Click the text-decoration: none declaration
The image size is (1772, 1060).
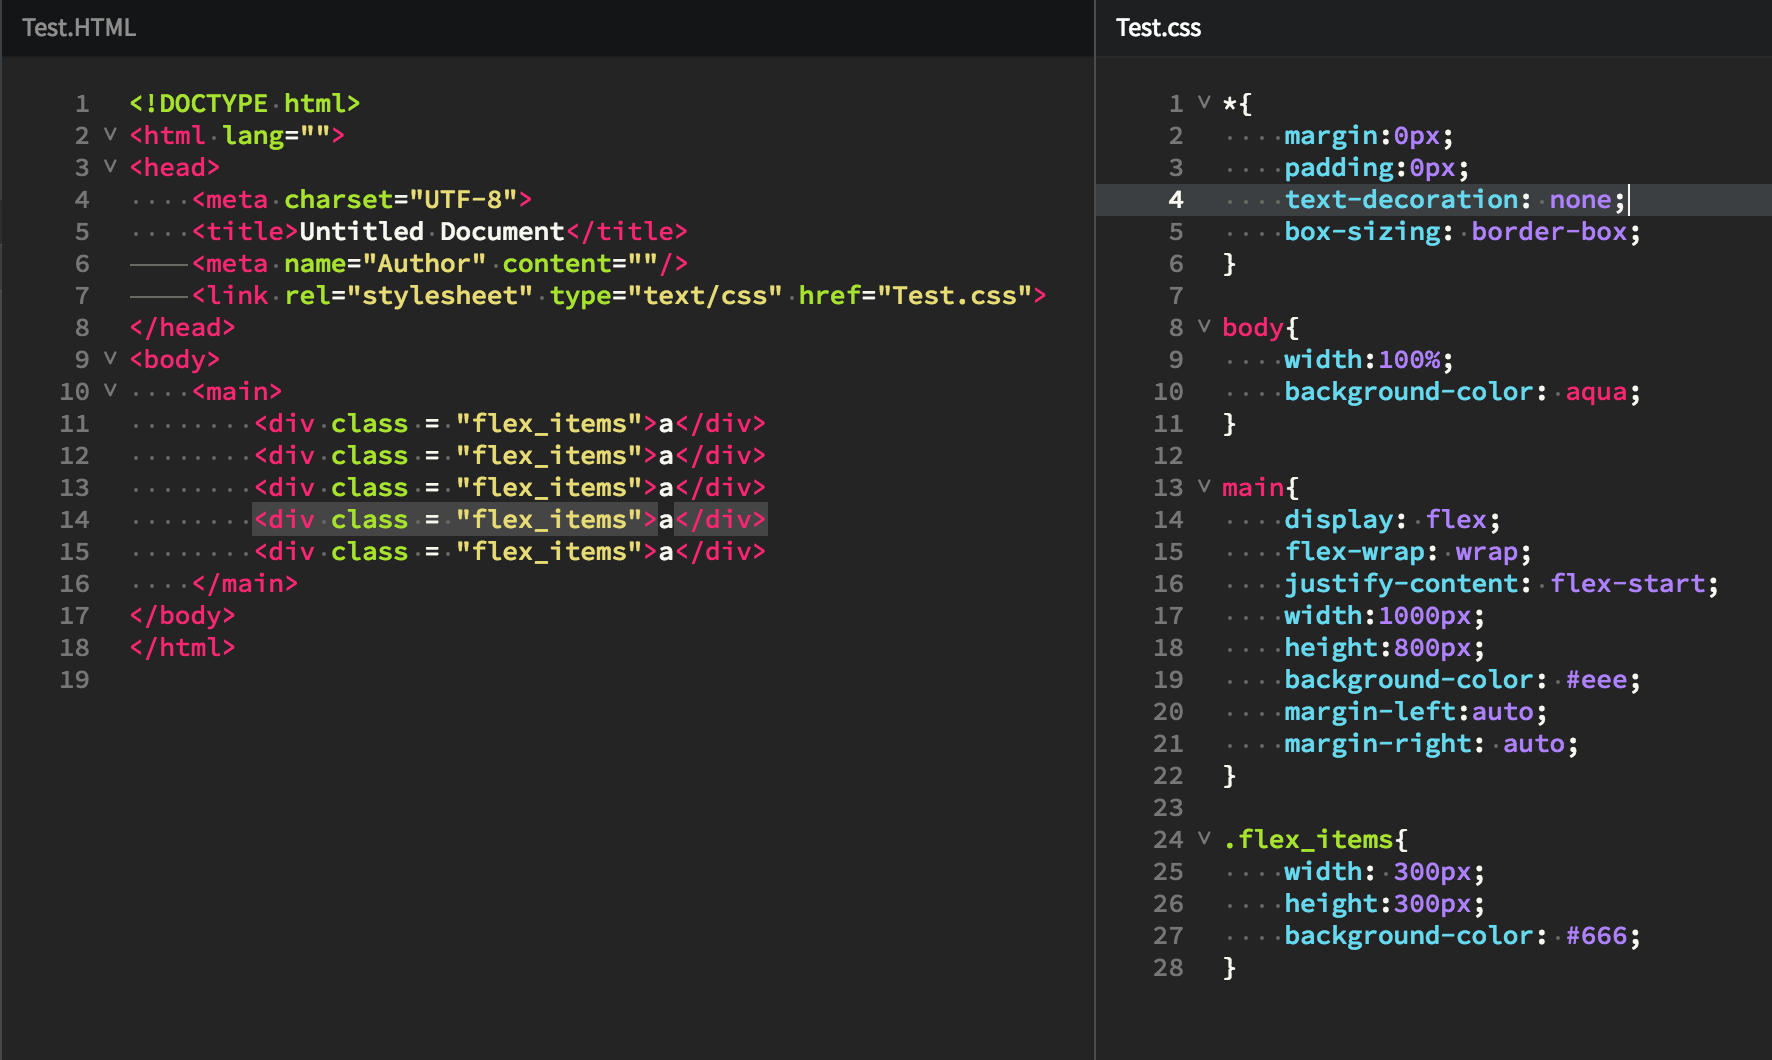1455,199
